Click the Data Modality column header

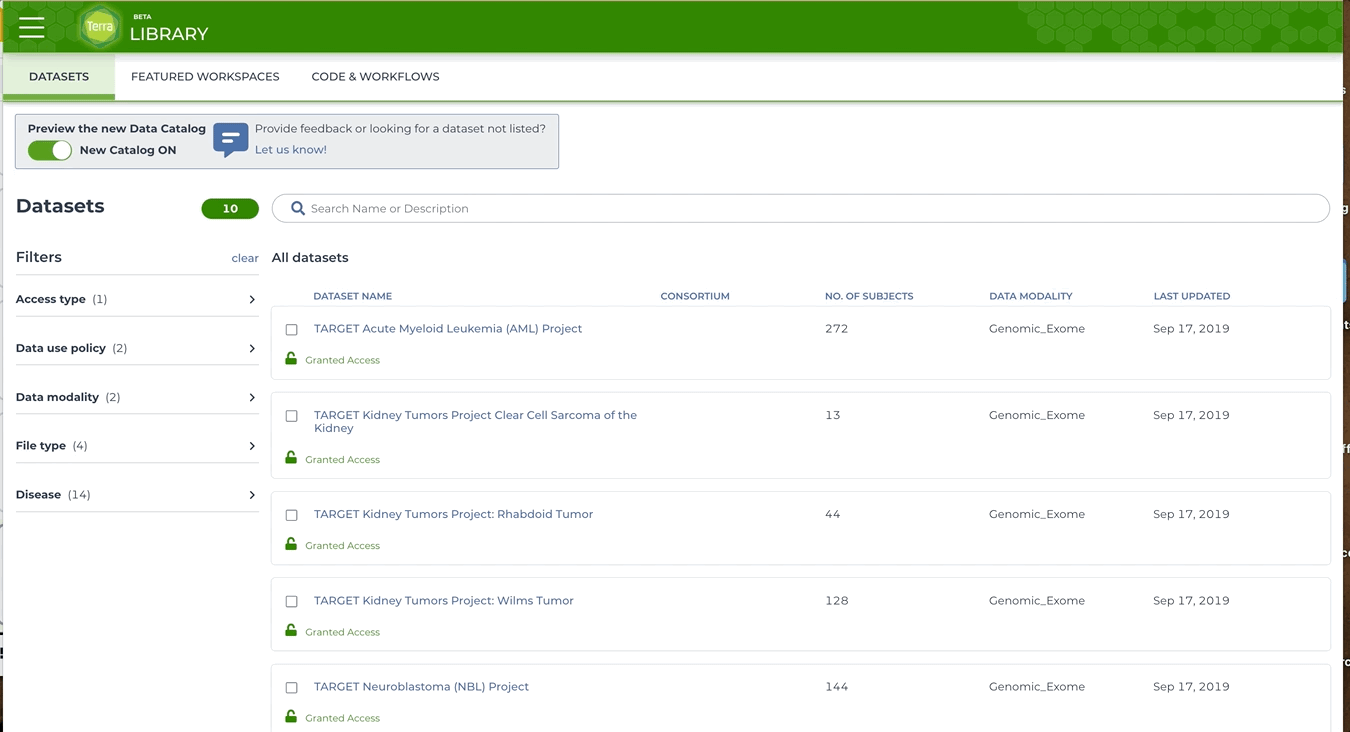[1030, 296]
